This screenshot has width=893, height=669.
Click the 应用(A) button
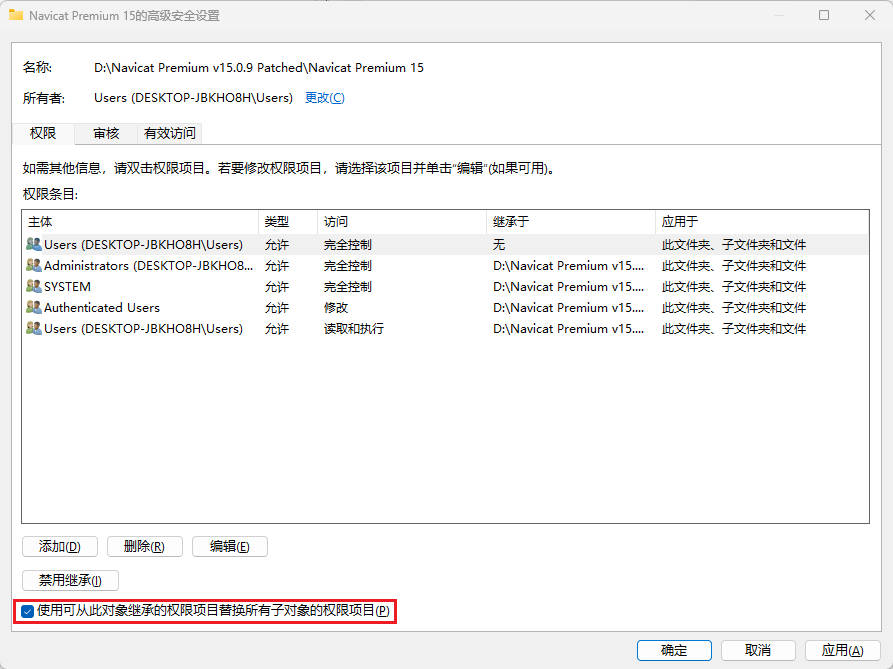coord(842,649)
